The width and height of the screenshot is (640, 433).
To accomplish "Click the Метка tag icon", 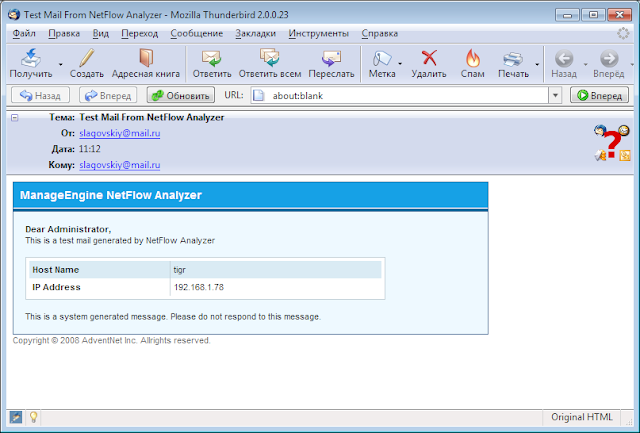I will point(382,58).
